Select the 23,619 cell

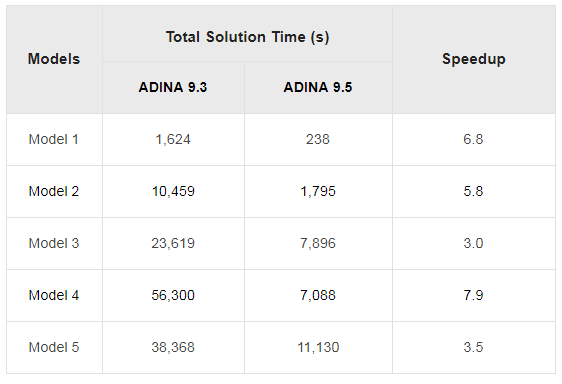tap(173, 243)
